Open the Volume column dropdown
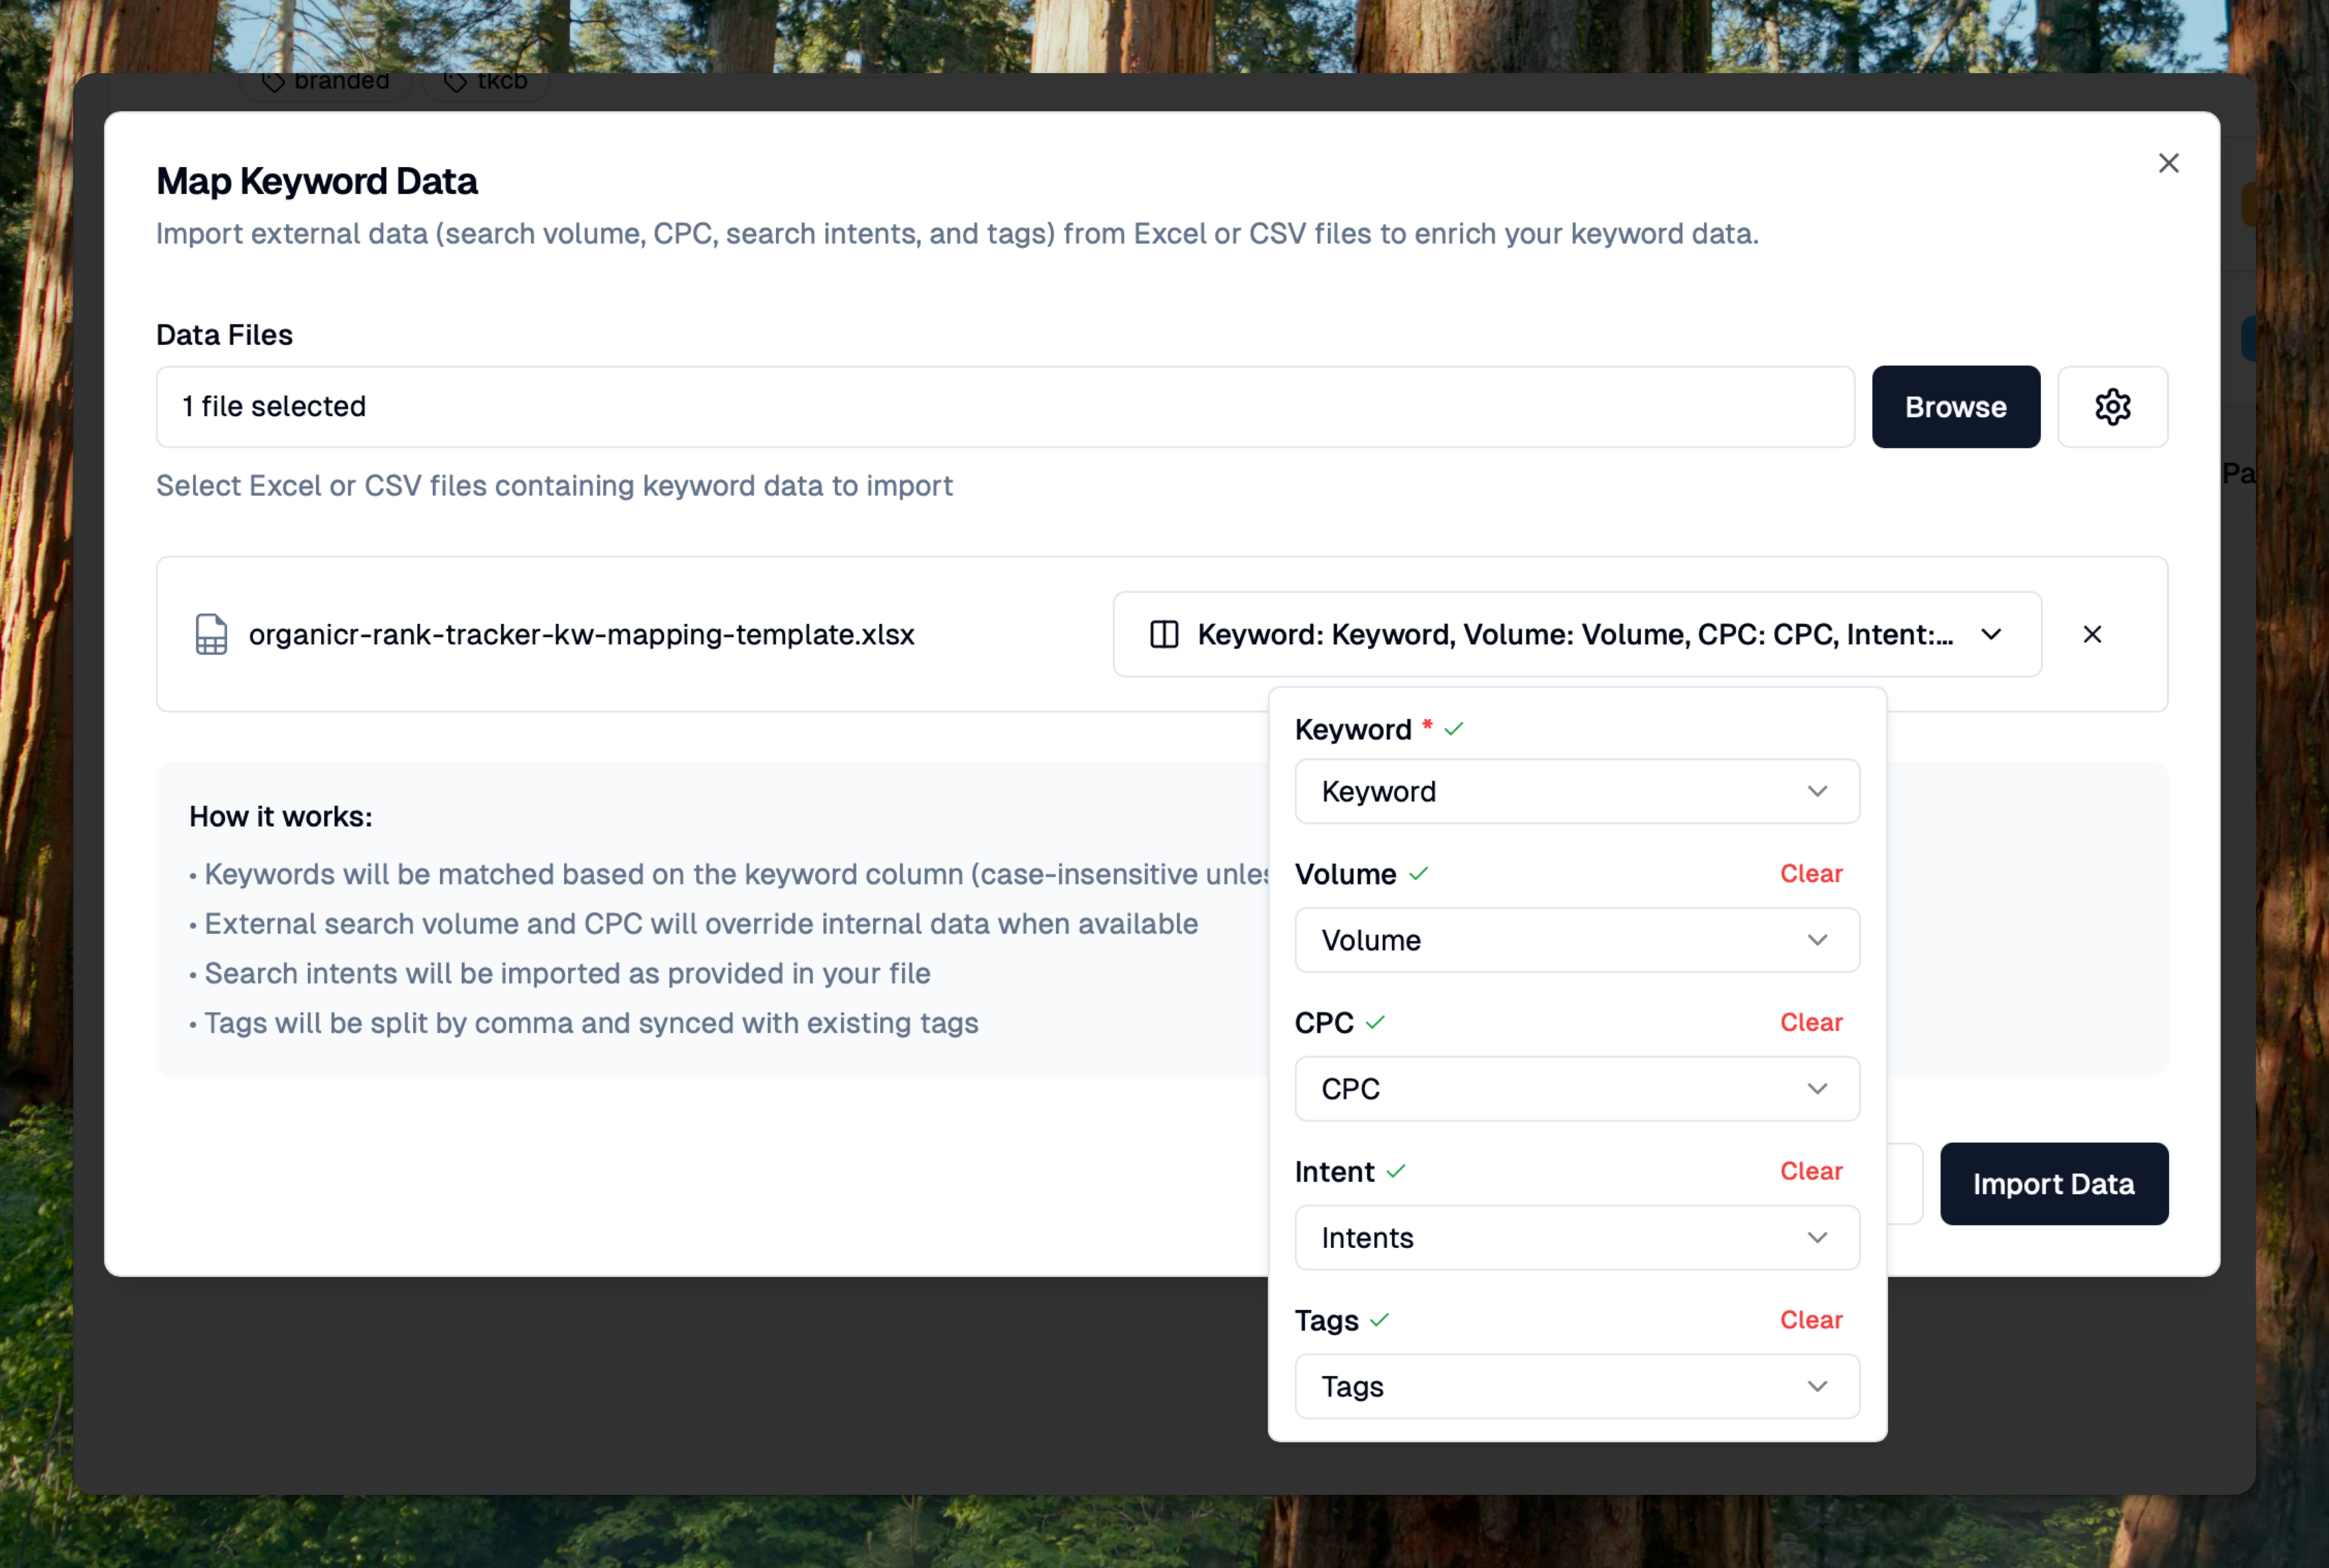The height and width of the screenshot is (1568, 2329). 1576,940
